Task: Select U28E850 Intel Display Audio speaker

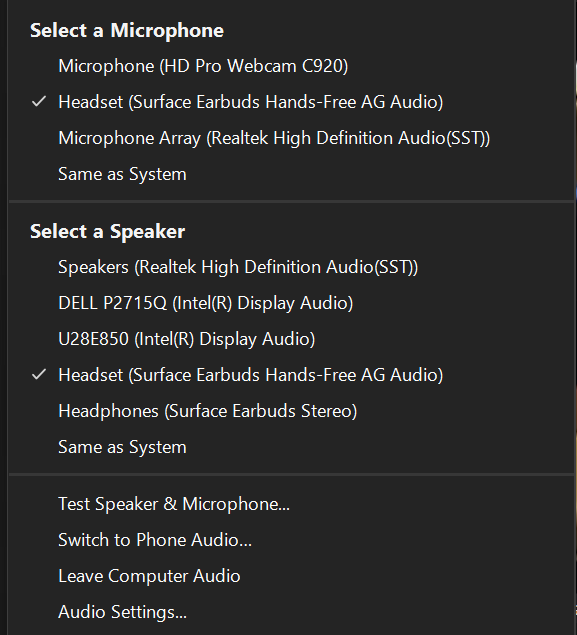Action: click(290, 339)
